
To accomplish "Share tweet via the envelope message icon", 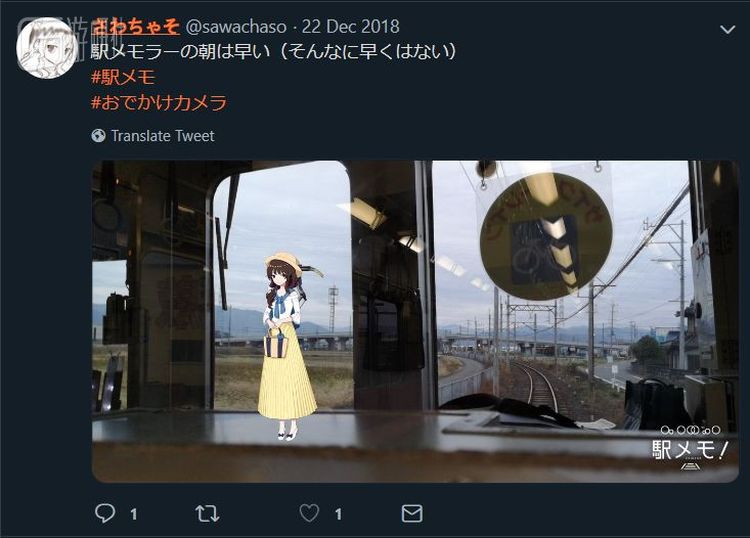I will pyautogui.click(x=412, y=514).
